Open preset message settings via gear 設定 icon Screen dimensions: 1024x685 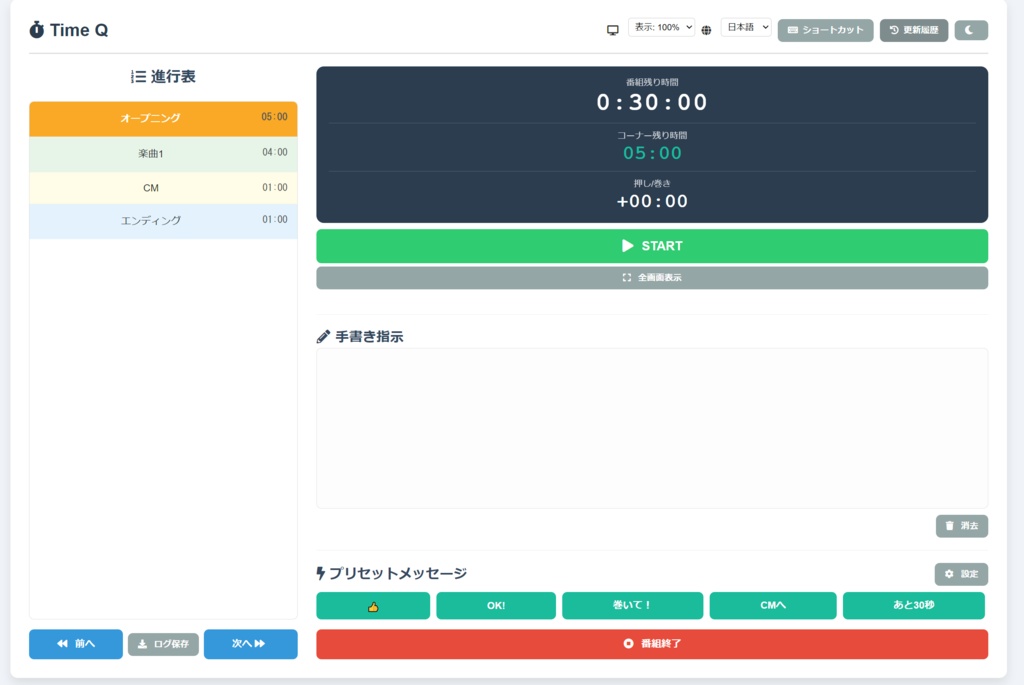click(x=960, y=573)
